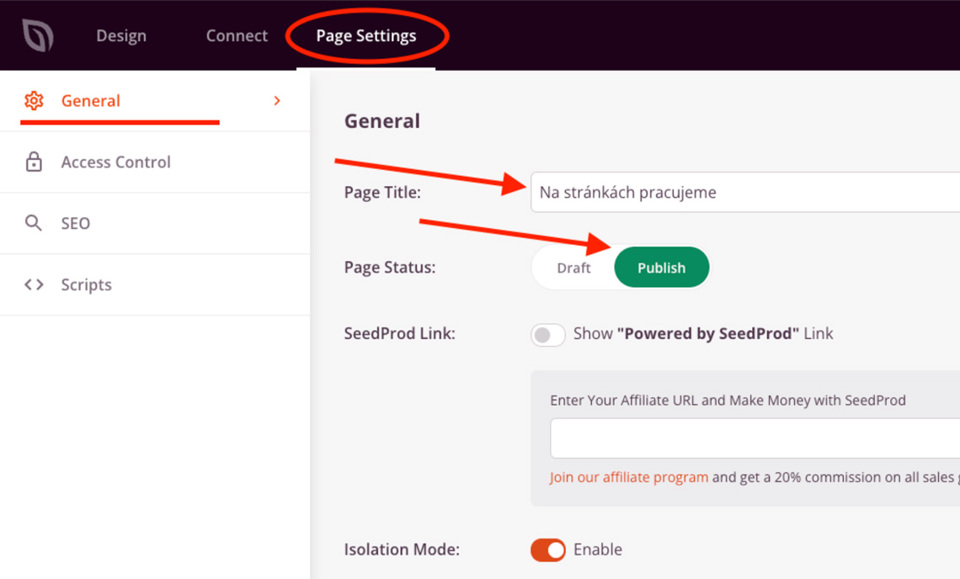This screenshot has width=960, height=579.
Task: Open General settings in sidebar
Action: [155, 101]
